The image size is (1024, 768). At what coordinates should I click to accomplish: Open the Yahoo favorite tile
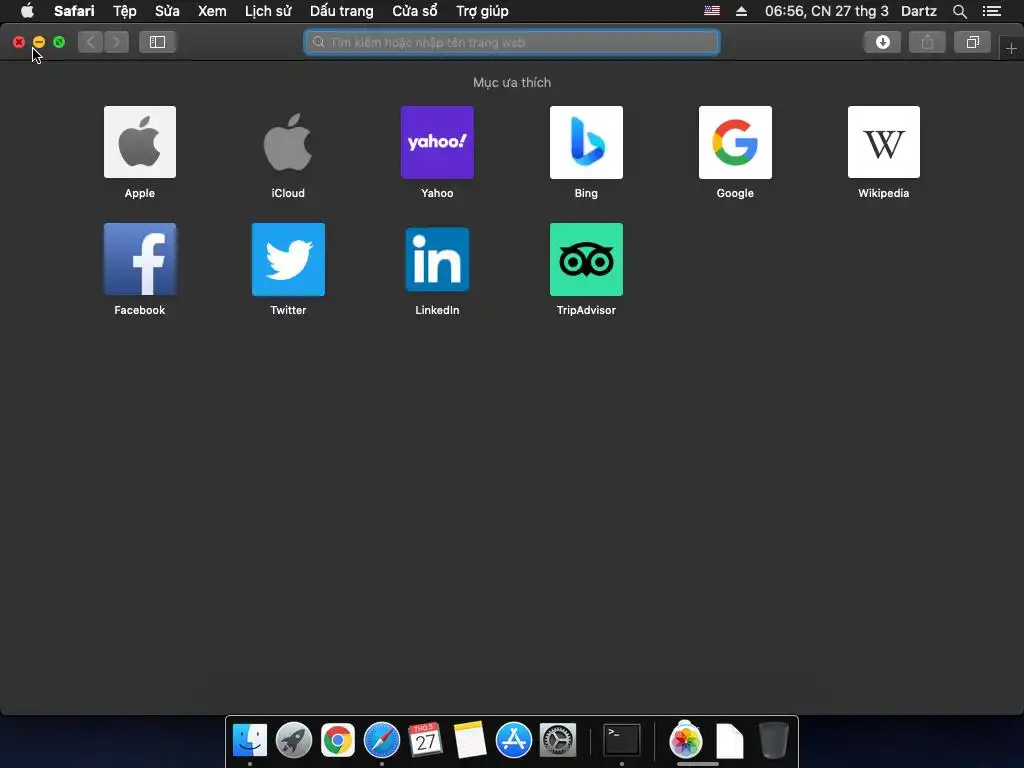437,142
